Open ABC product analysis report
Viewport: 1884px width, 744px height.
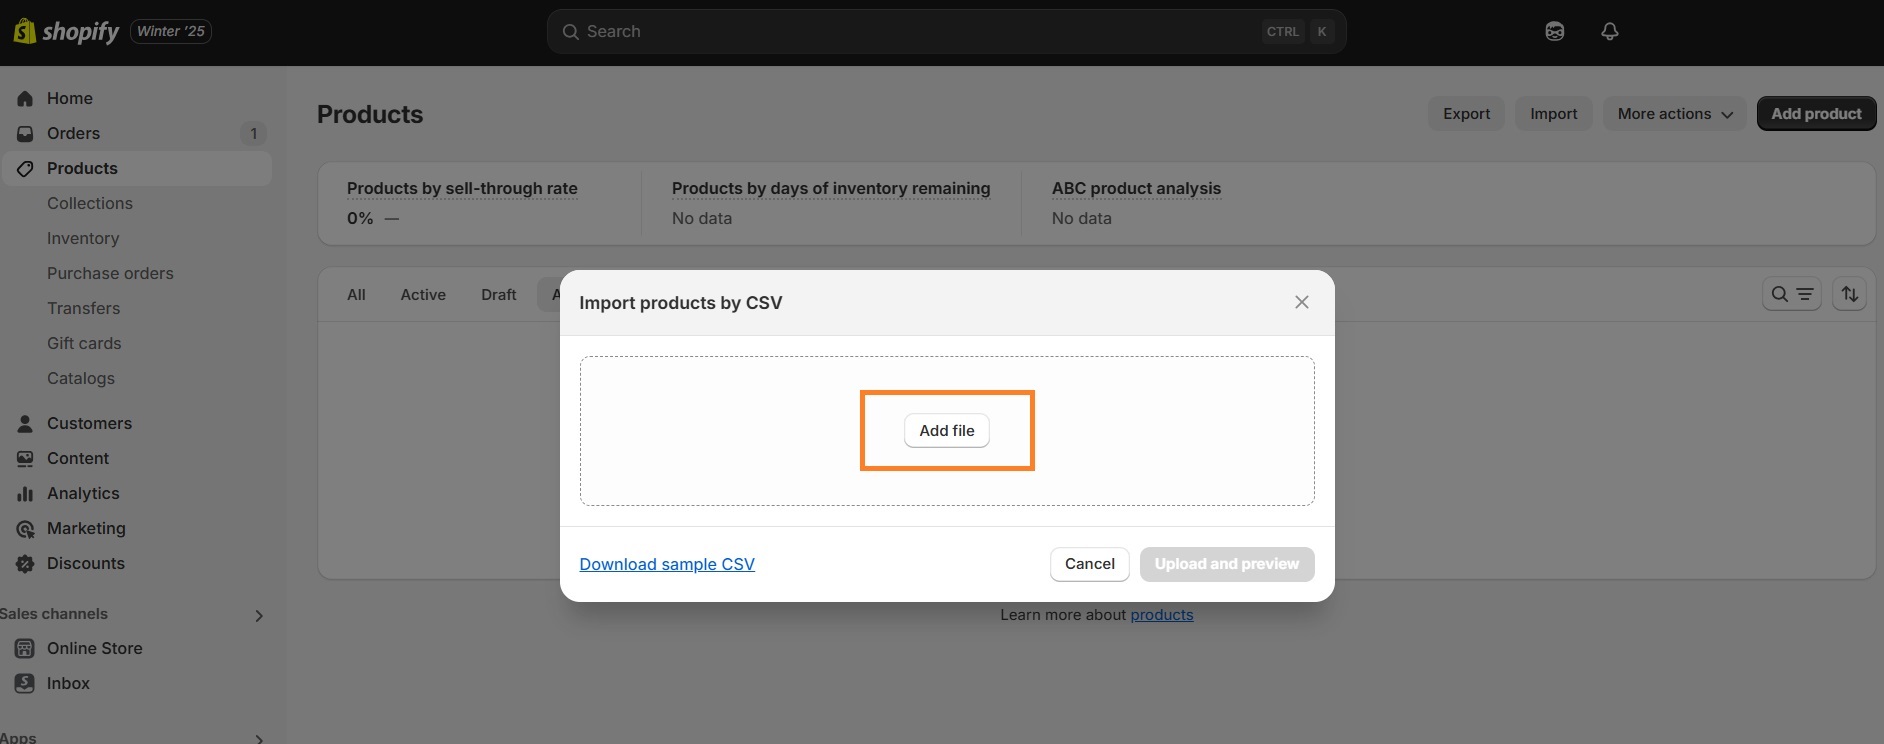point(1136,188)
